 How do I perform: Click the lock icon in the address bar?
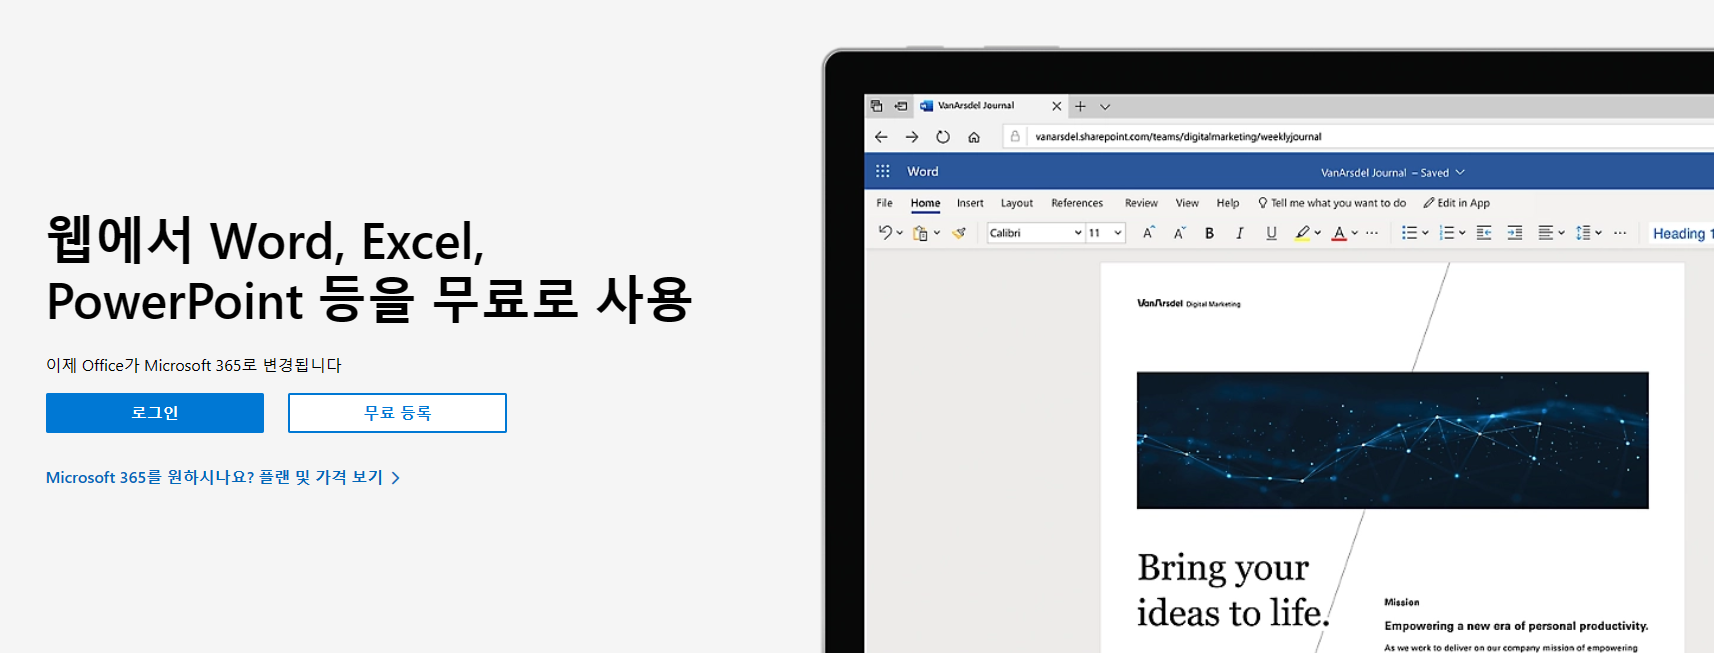tap(1015, 136)
